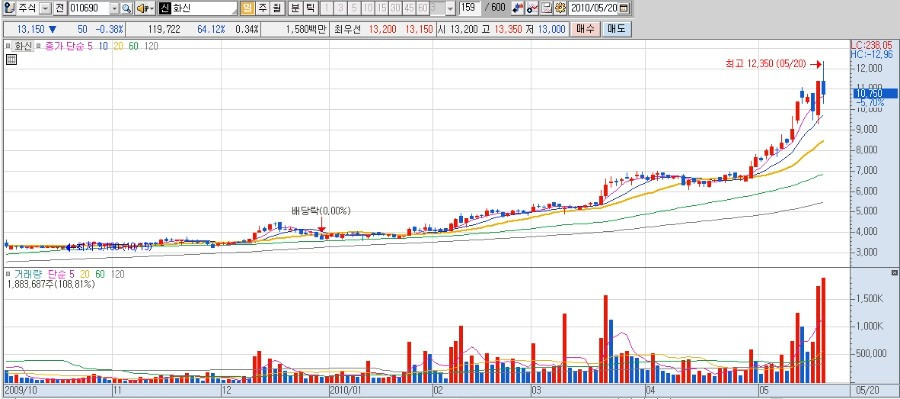Open the calendar date picker icon
This screenshot has width=900, height=399.
[x=624, y=9]
